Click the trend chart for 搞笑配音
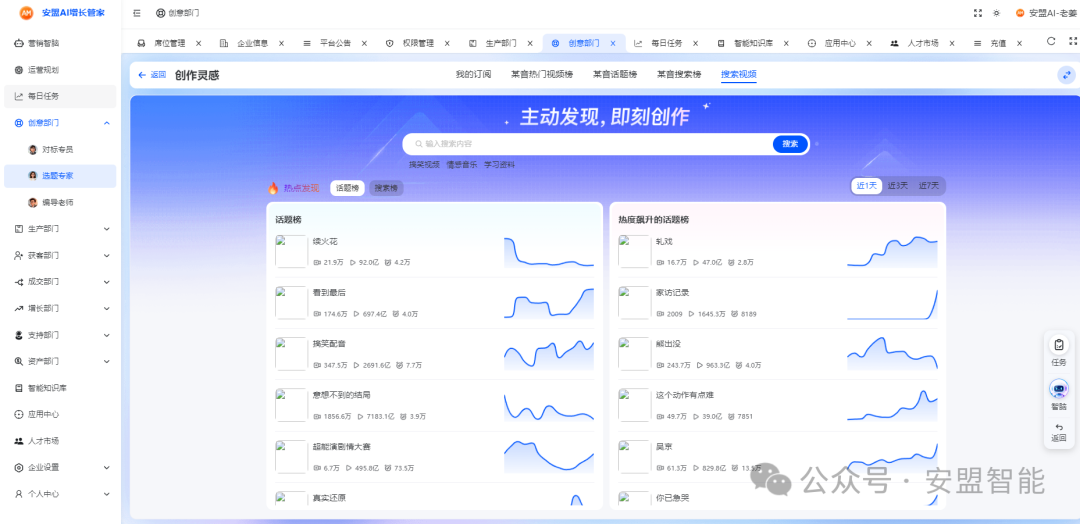Viewport: 1080px width, 524px height. pos(549,354)
